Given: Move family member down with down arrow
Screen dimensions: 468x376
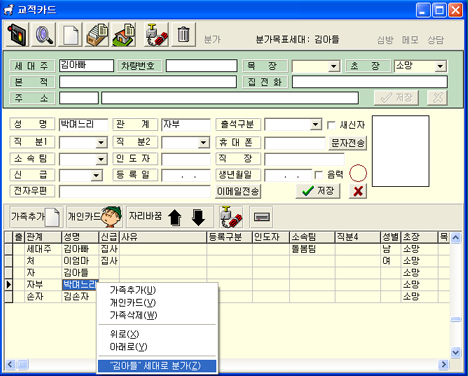Looking at the screenshot, I should pyautogui.click(x=198, y=217).
